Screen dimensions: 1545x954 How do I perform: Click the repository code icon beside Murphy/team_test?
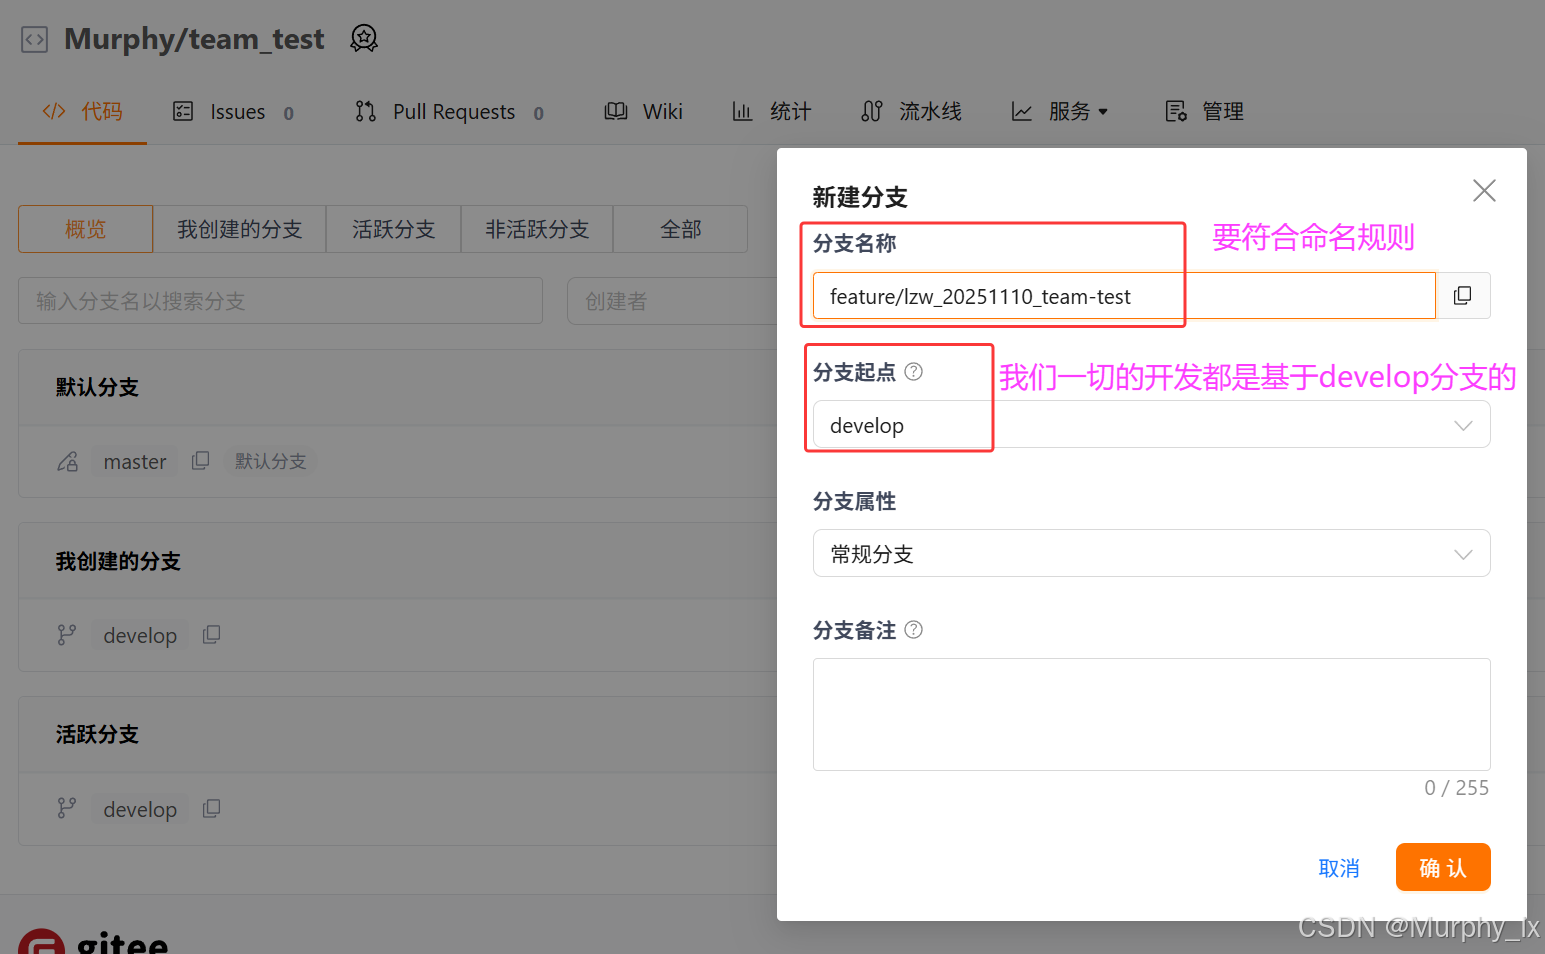tap(35, 40)
